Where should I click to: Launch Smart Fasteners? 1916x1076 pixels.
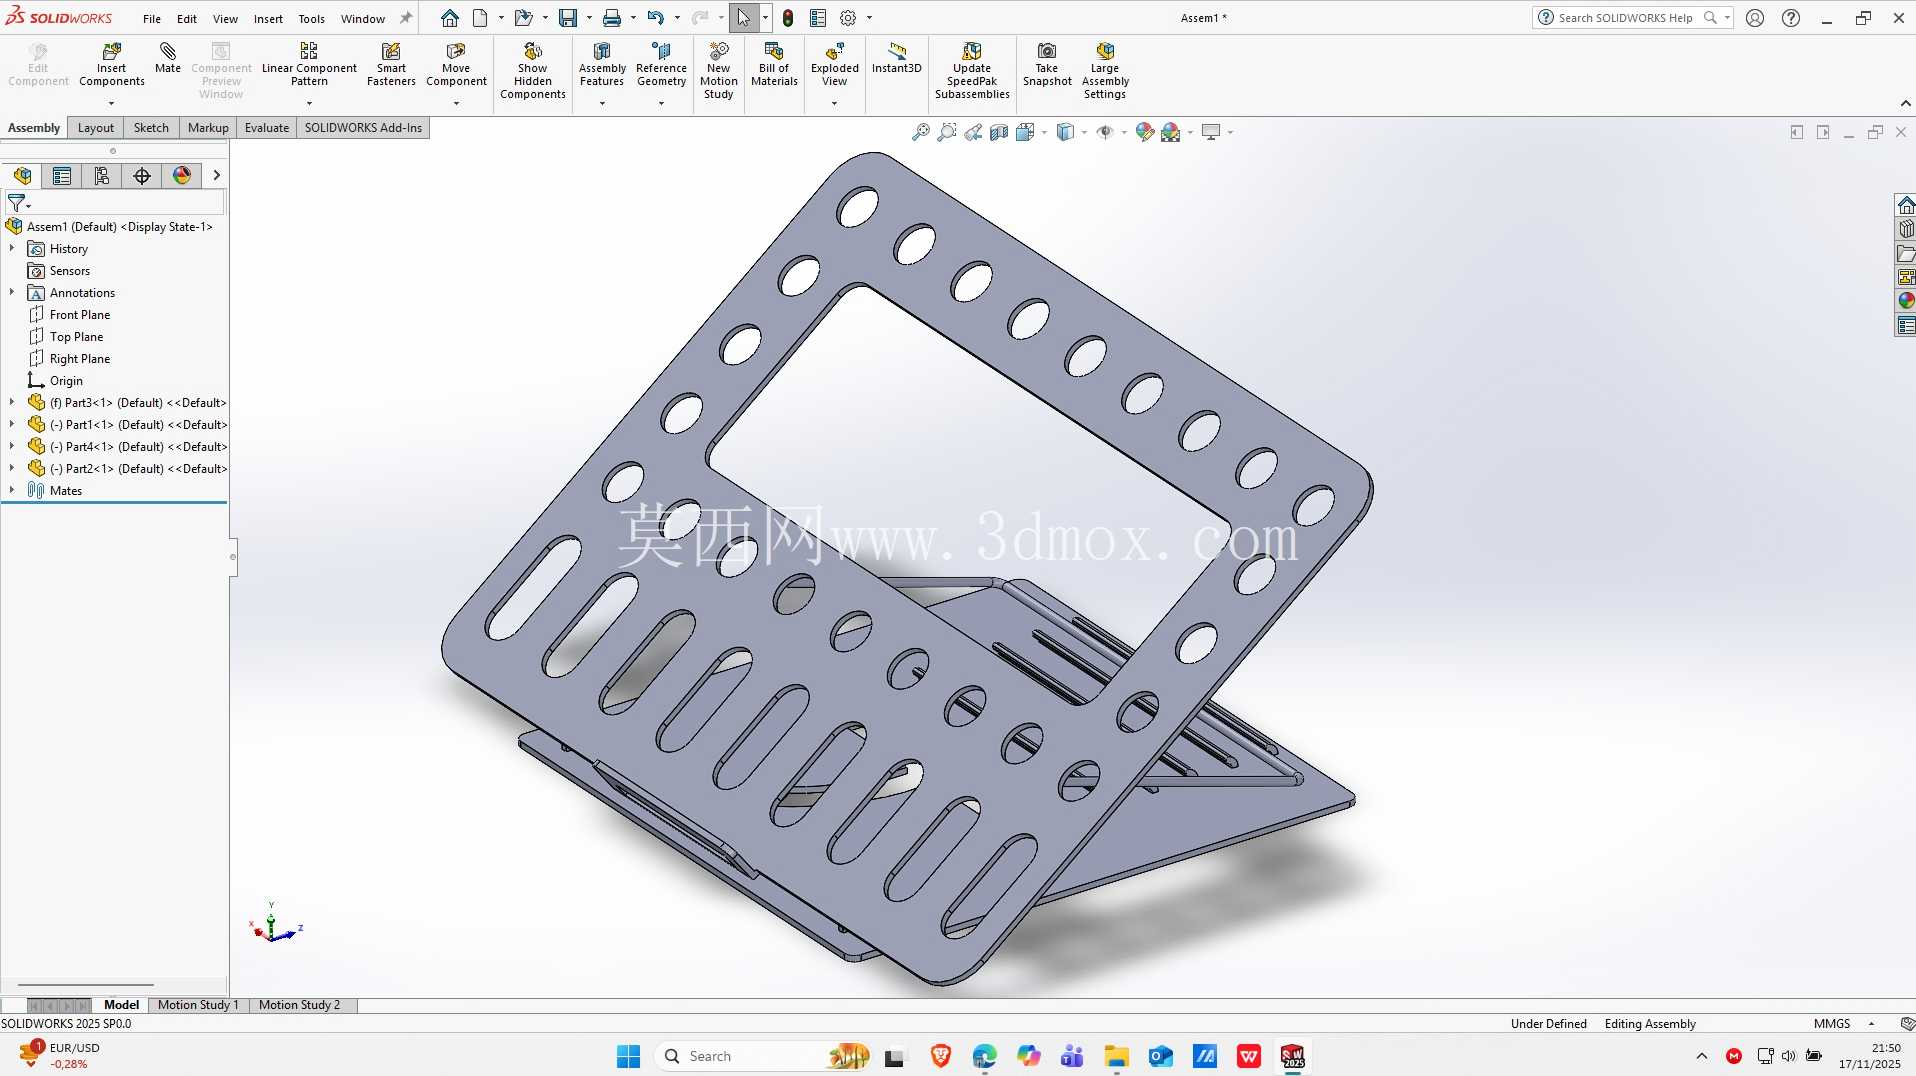pyautogui.click(x=391, y=64)
